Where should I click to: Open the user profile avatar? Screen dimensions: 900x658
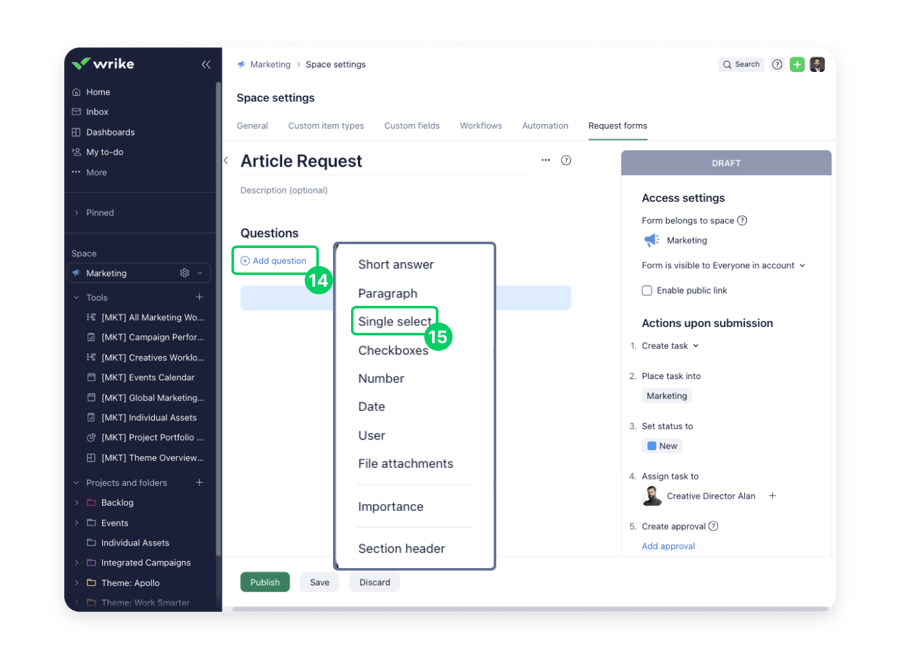pyautogui.click(x=817, y=64)
